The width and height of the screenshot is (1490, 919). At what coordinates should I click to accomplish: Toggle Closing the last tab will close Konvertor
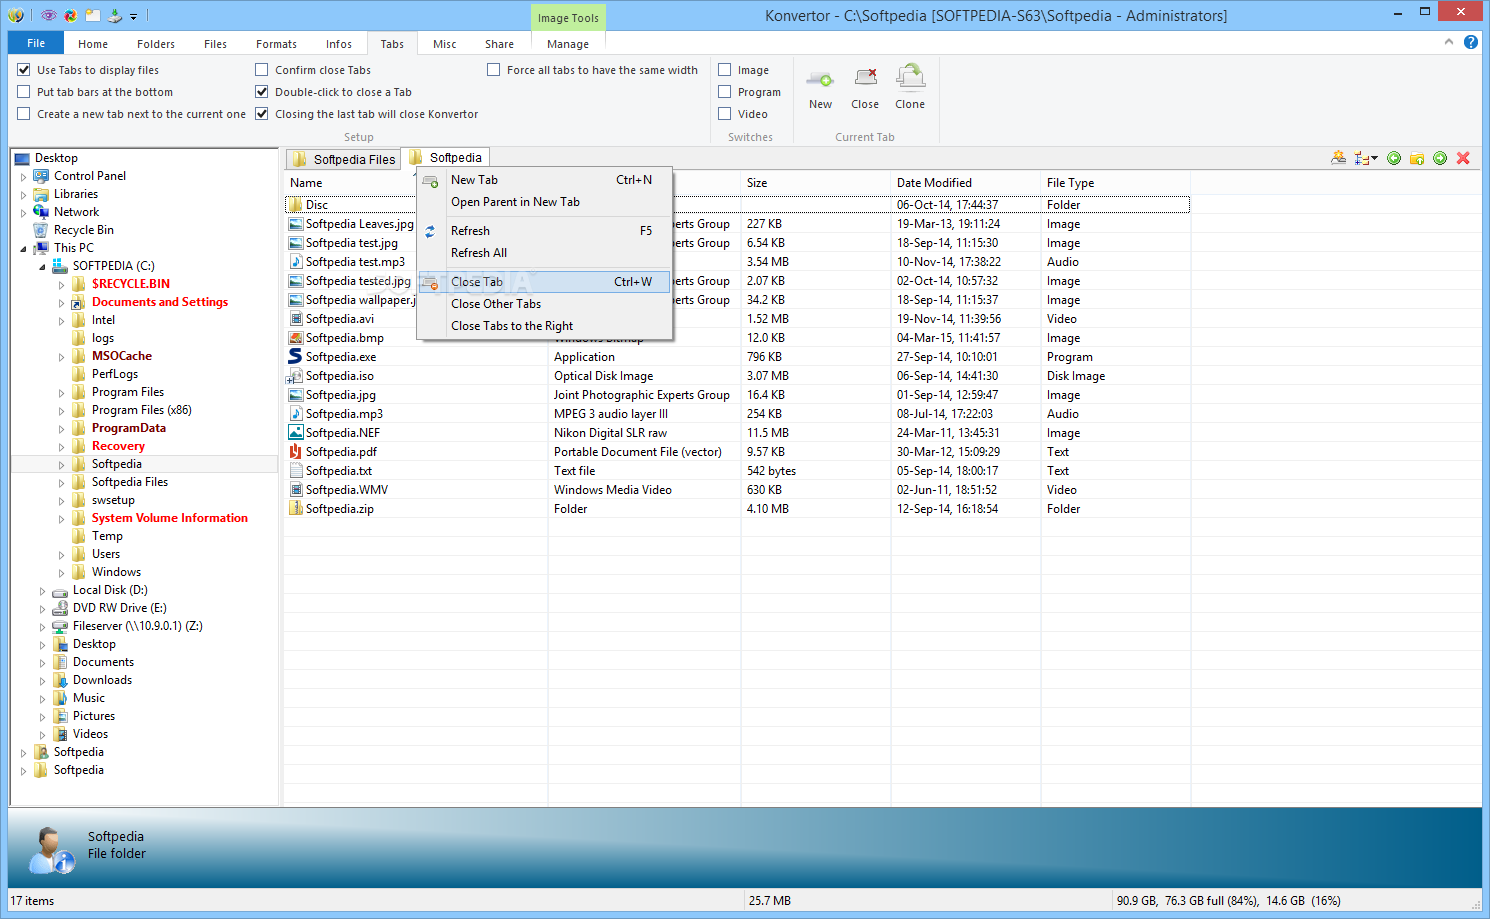pyautogui.click(x=262, y=114)
